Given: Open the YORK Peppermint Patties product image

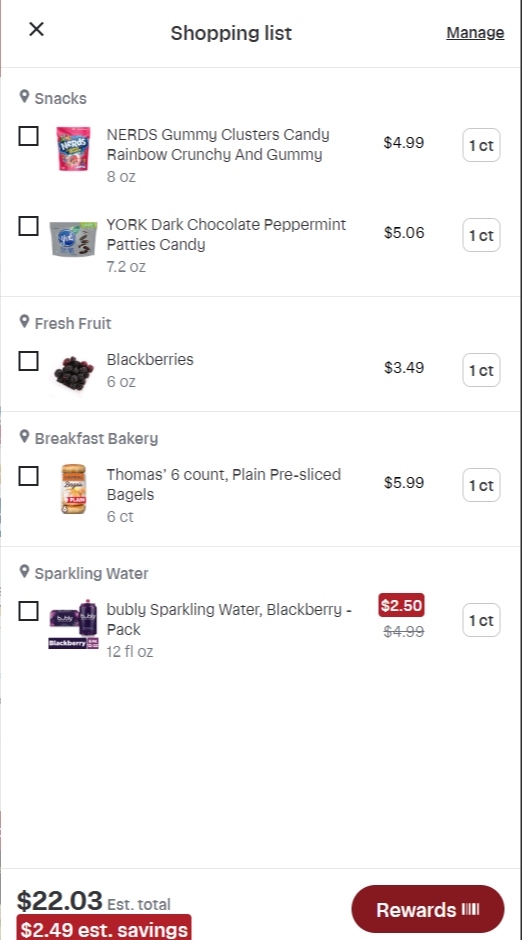Looking at the screenshot, I should tap(74, 239).
